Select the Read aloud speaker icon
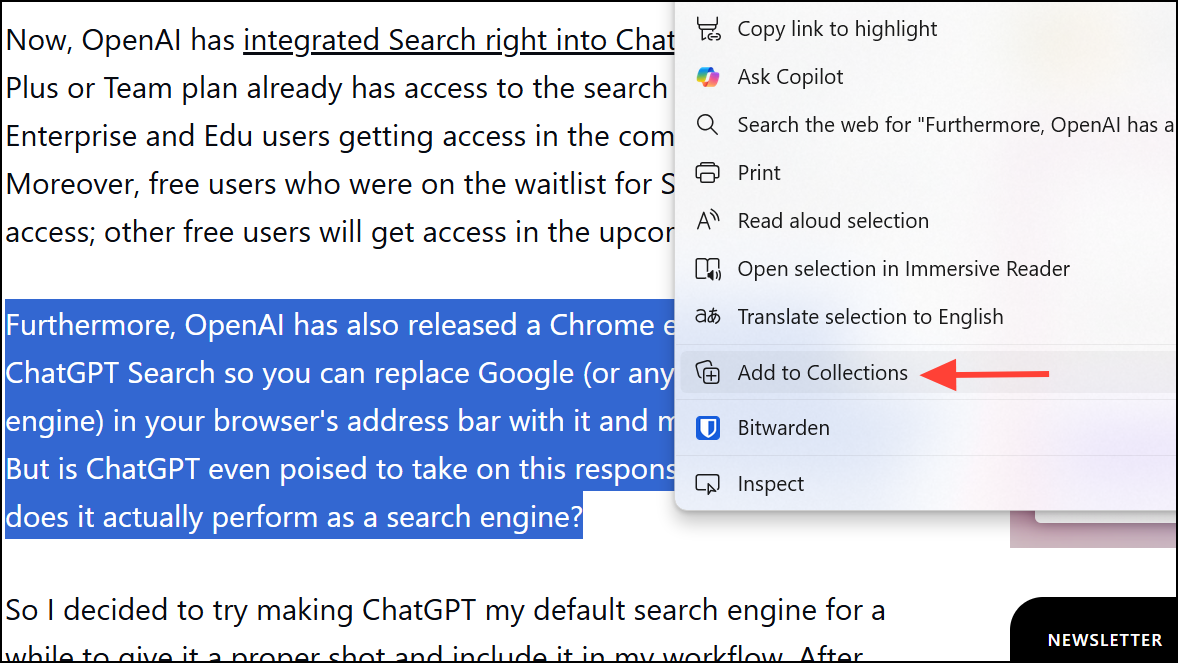The image size is (1178, 663). [x=708, y=220]
